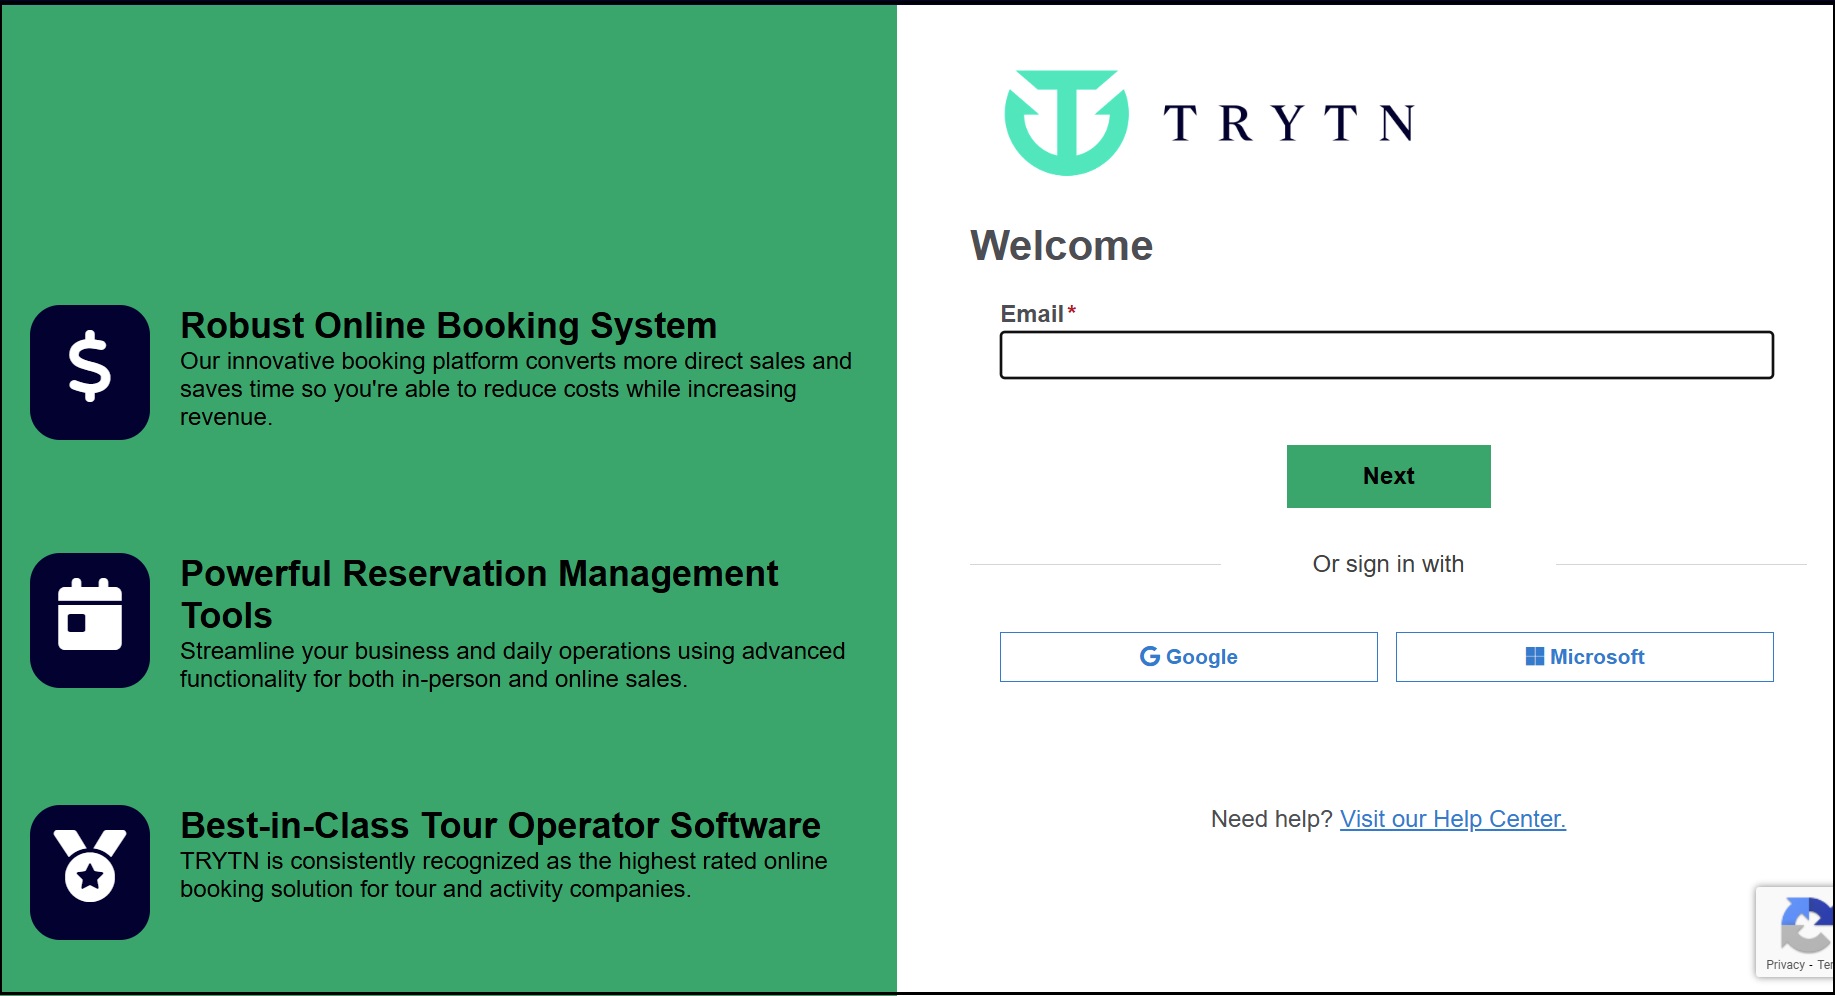Click the green Next button
Screen dimensions: 1835x996
[x=1388, y=476]
